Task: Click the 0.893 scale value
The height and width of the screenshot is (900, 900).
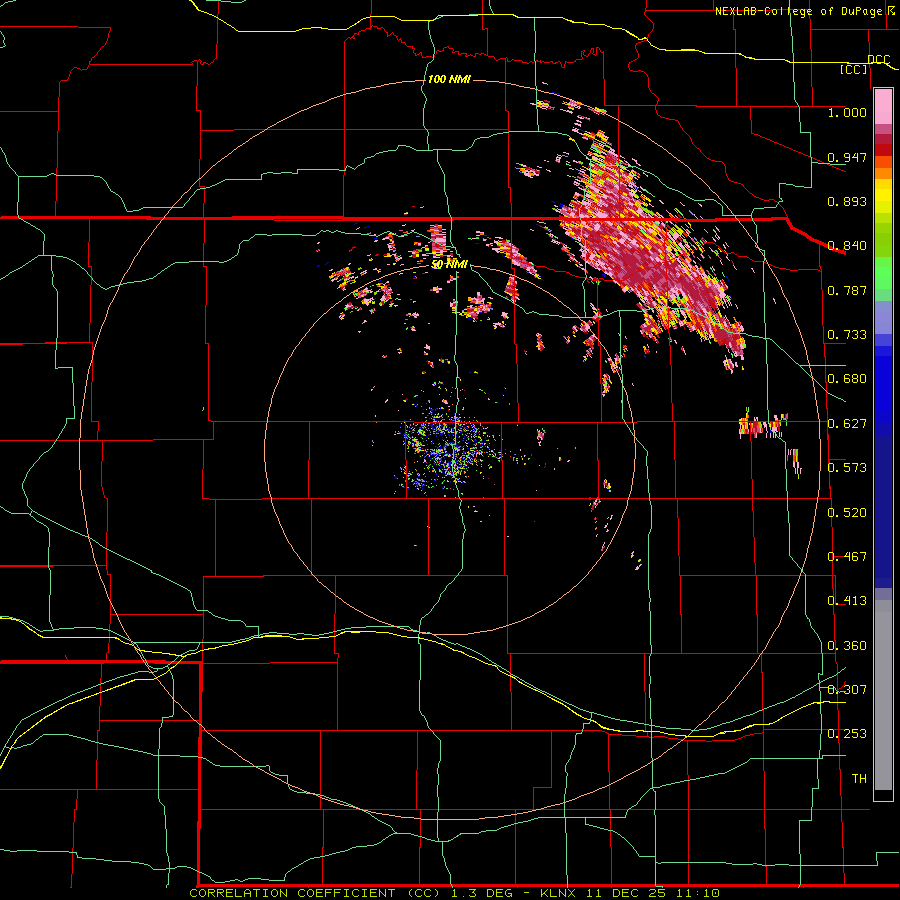Action: [x=847, y=201]
